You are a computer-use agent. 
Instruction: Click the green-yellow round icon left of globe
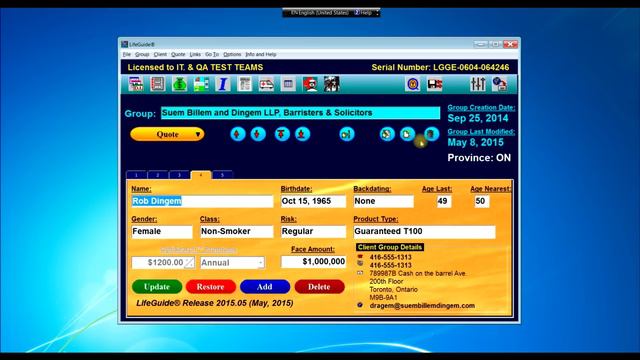pos(347,134)
